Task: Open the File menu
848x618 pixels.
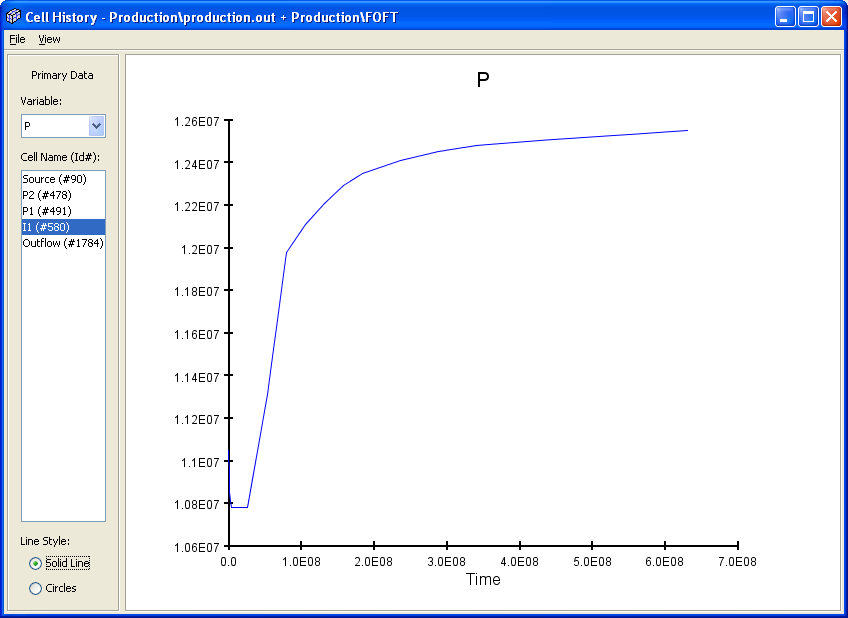Action: pyautogui.click(x=17, y=39)
